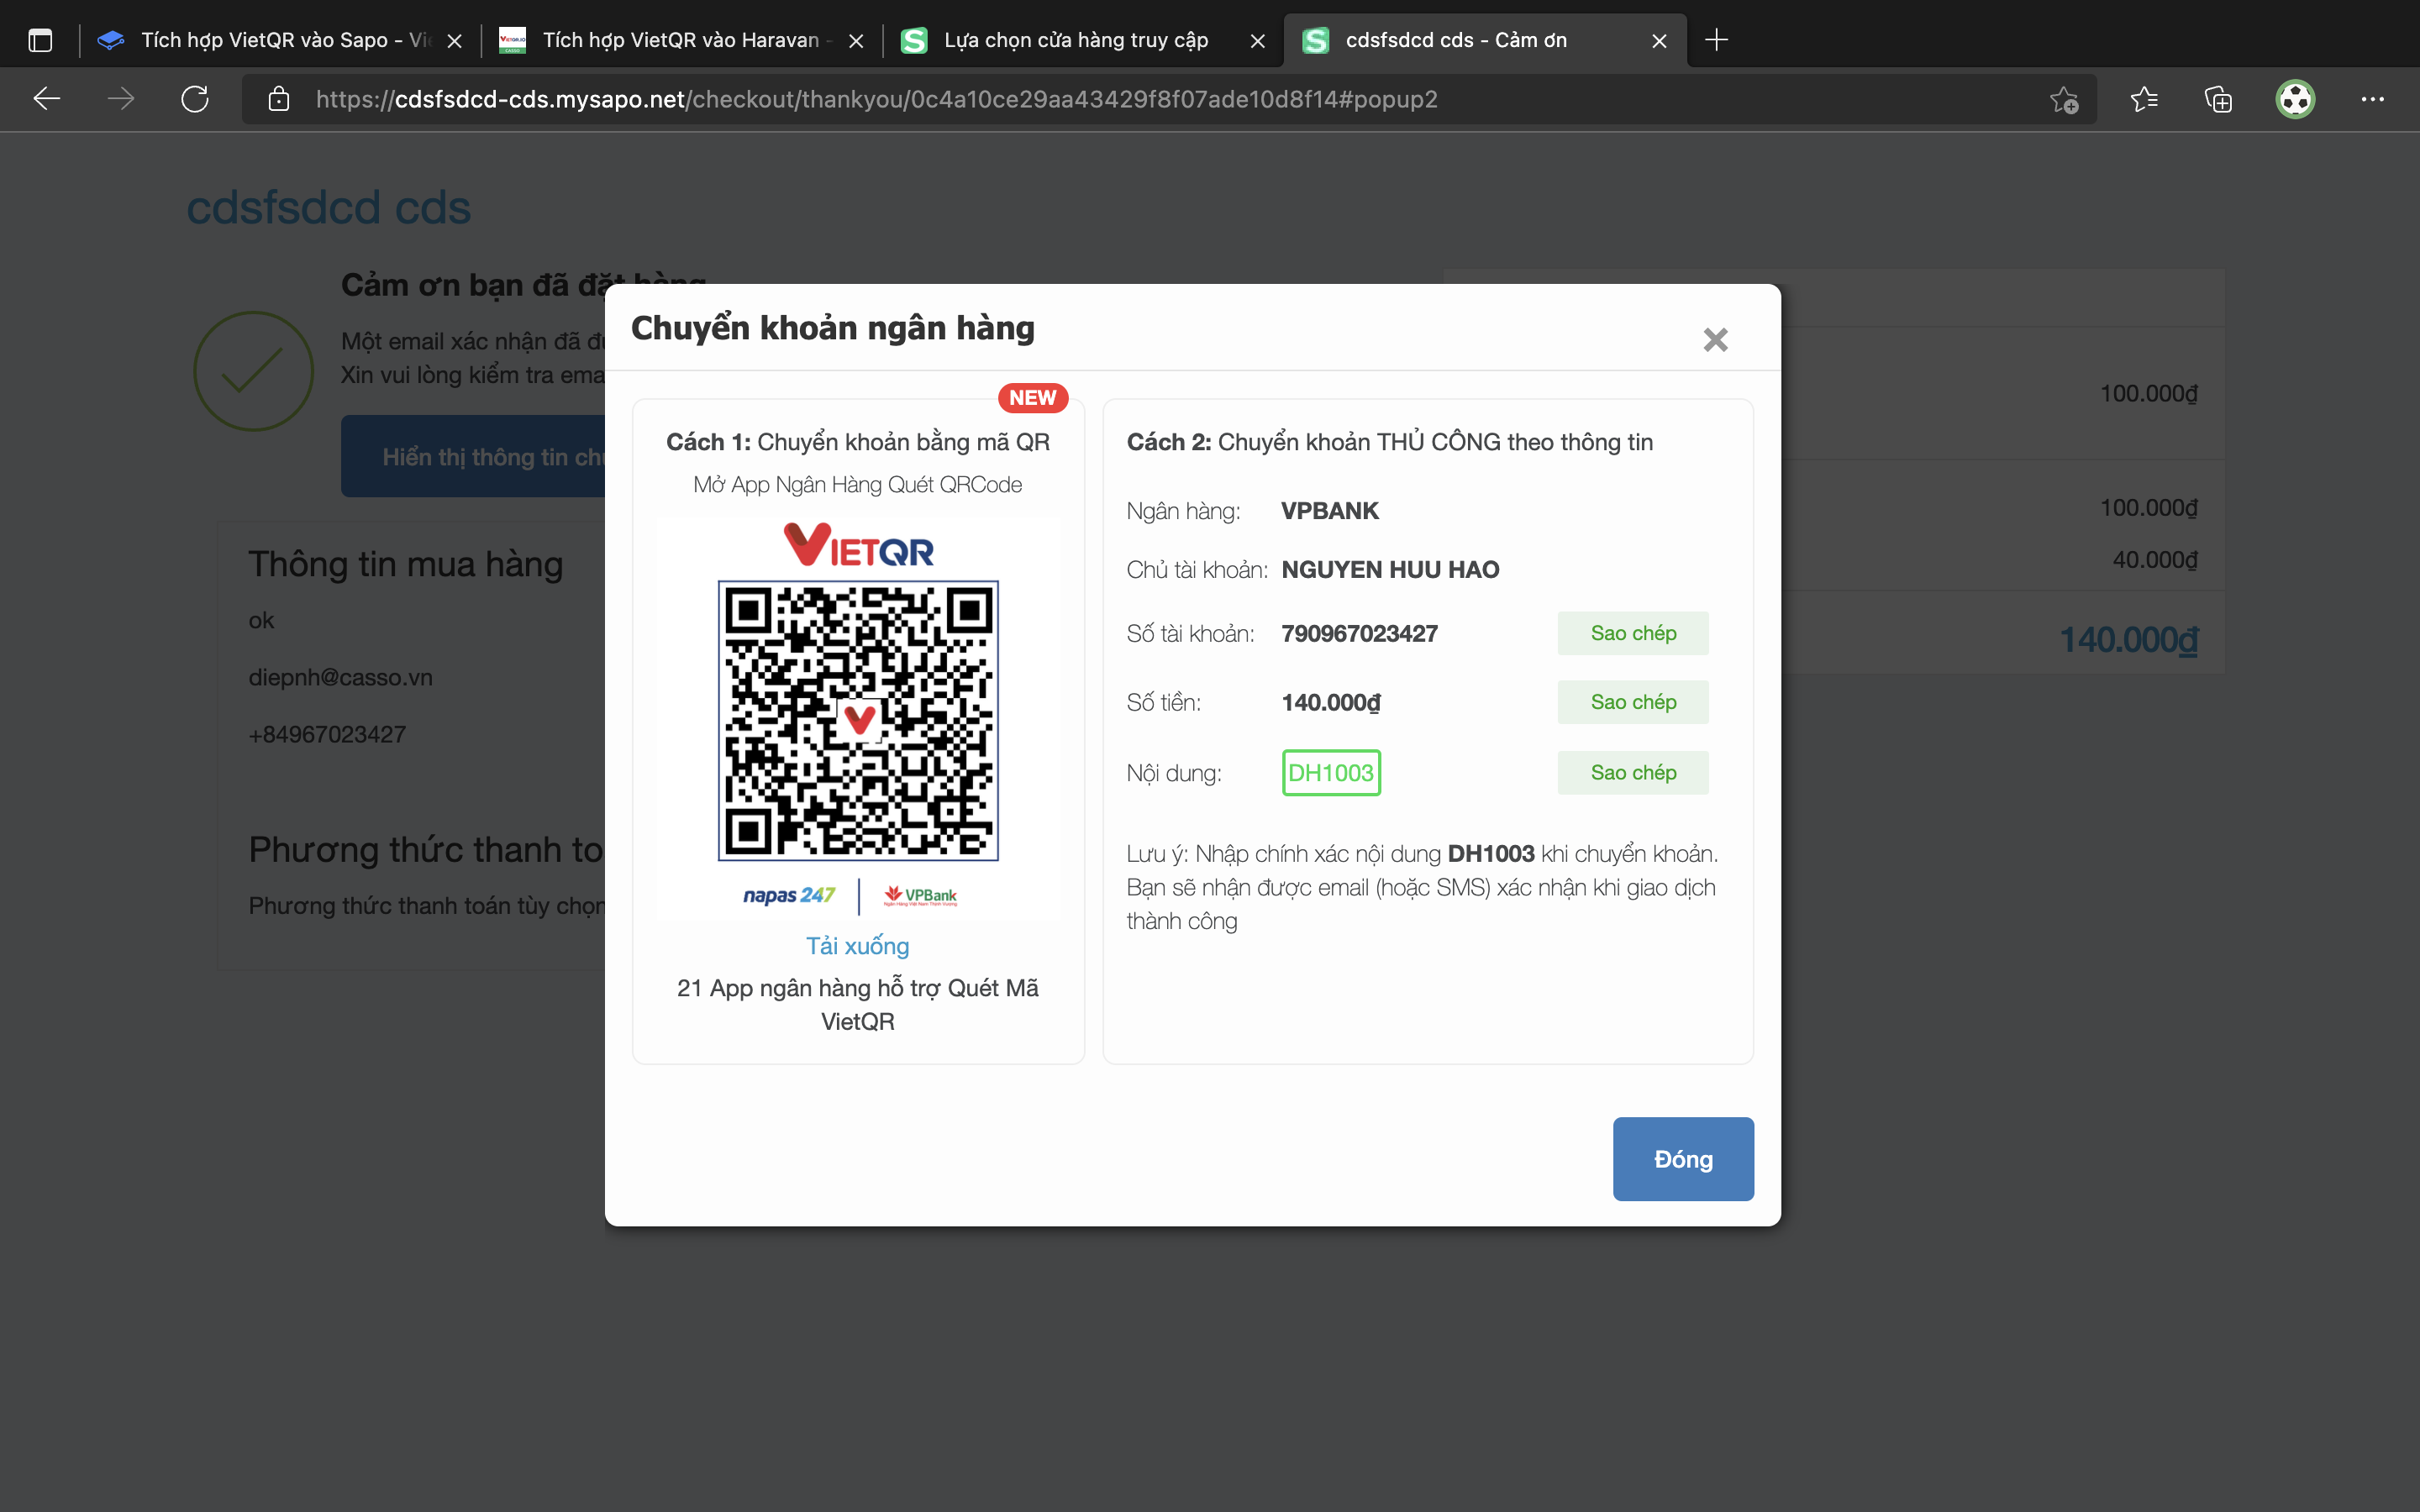
Task: Click the Tải xuống download link
Action: (x=857, y=945)
